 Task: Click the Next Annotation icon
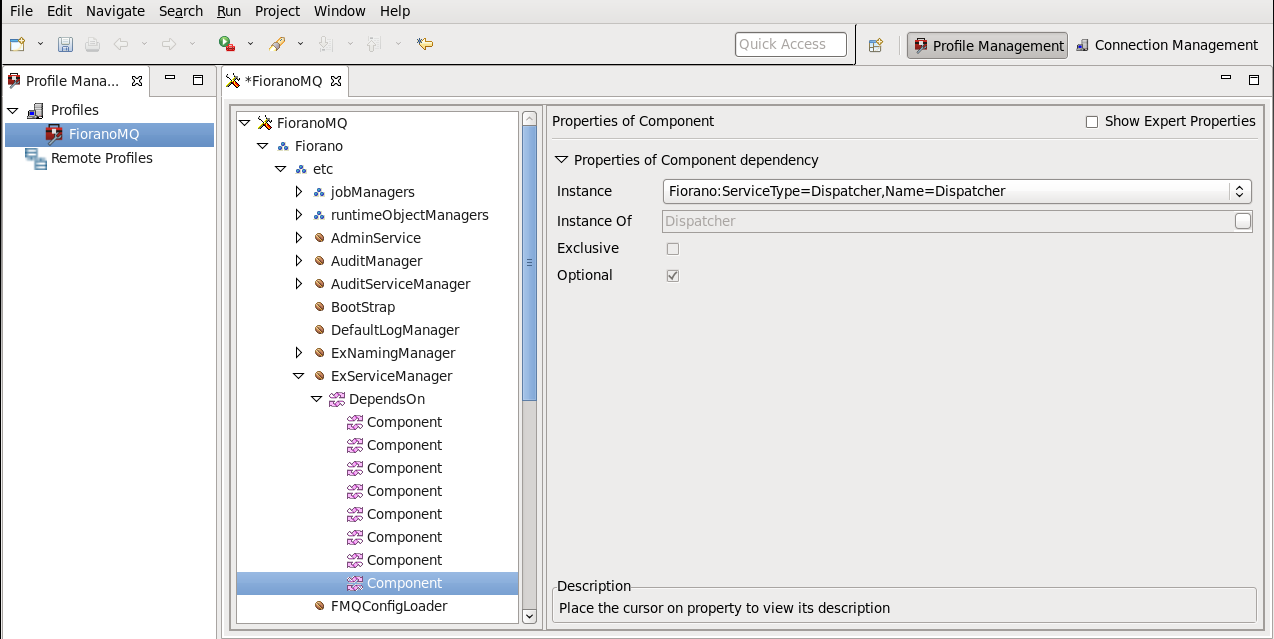[325, 44]
